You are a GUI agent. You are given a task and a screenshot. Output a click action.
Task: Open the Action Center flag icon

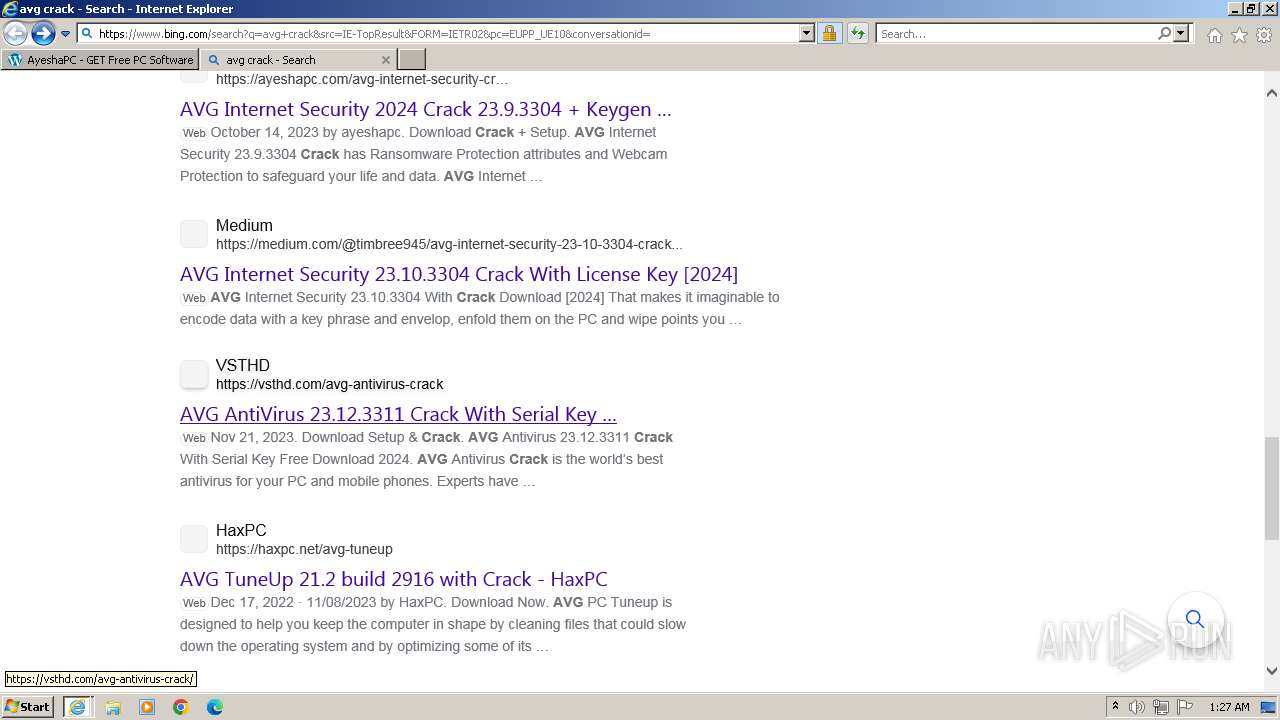(x=1185, y=707)
